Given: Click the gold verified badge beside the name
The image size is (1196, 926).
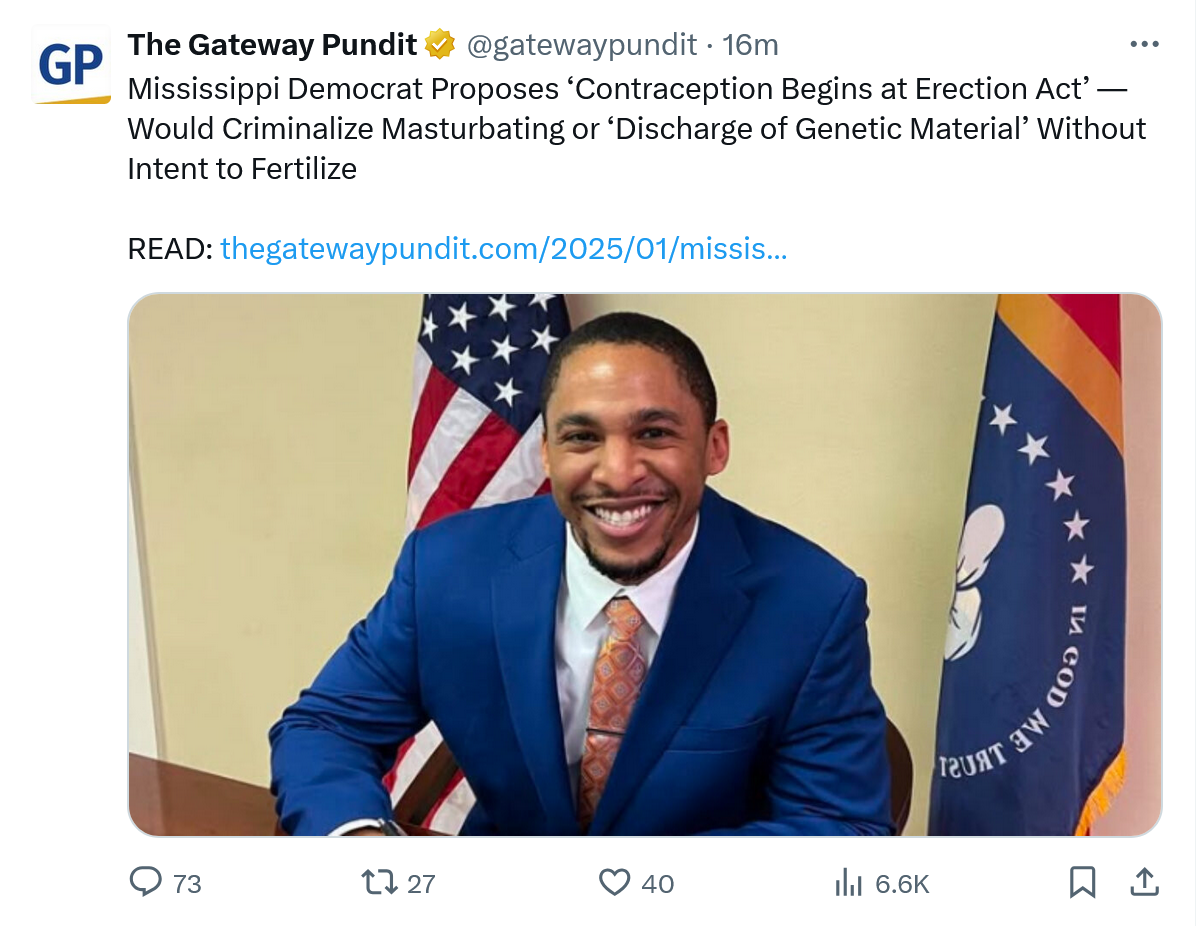Looking at the screenshot, I should click(x=440, y=45).
